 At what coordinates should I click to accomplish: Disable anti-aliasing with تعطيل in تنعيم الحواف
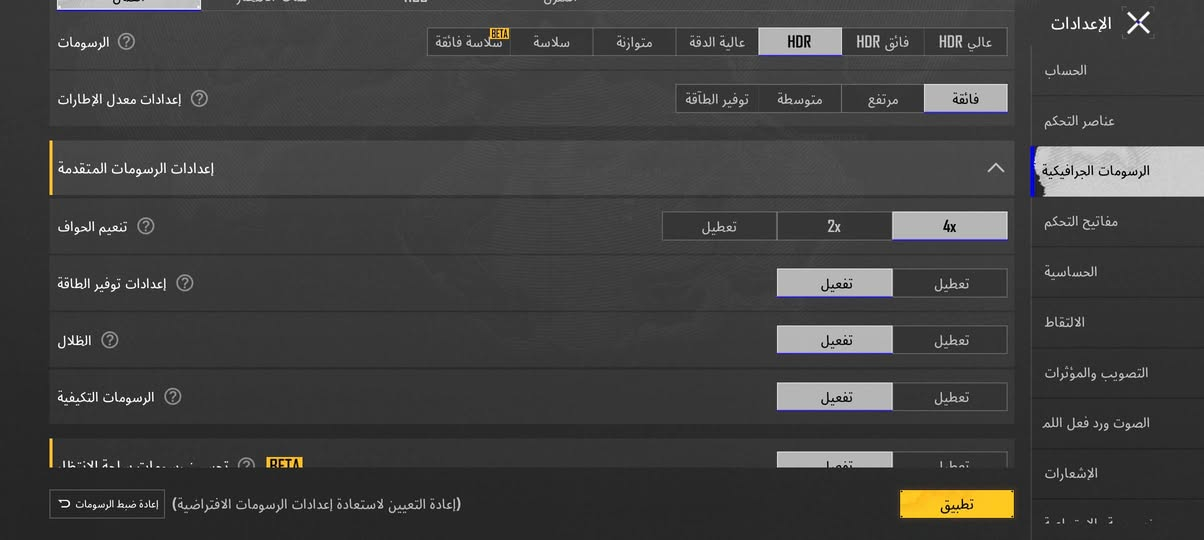coord(720,226)
